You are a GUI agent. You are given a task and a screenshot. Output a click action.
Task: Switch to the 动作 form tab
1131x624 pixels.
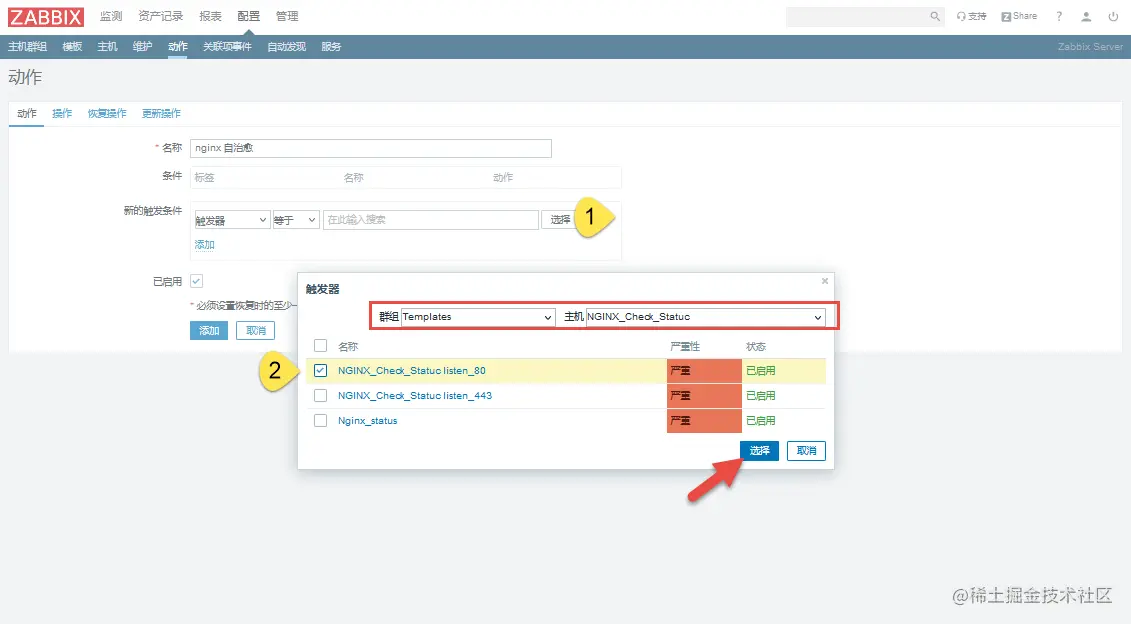pos(27,113)
